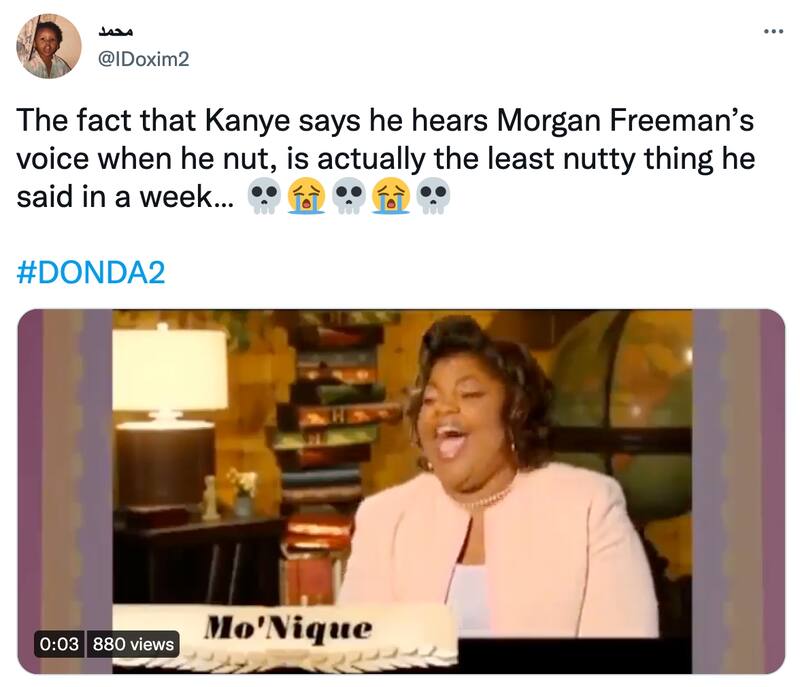Click the second crying face emoji
This screenshot has height=687, width=800.
[x=389, y=196]
